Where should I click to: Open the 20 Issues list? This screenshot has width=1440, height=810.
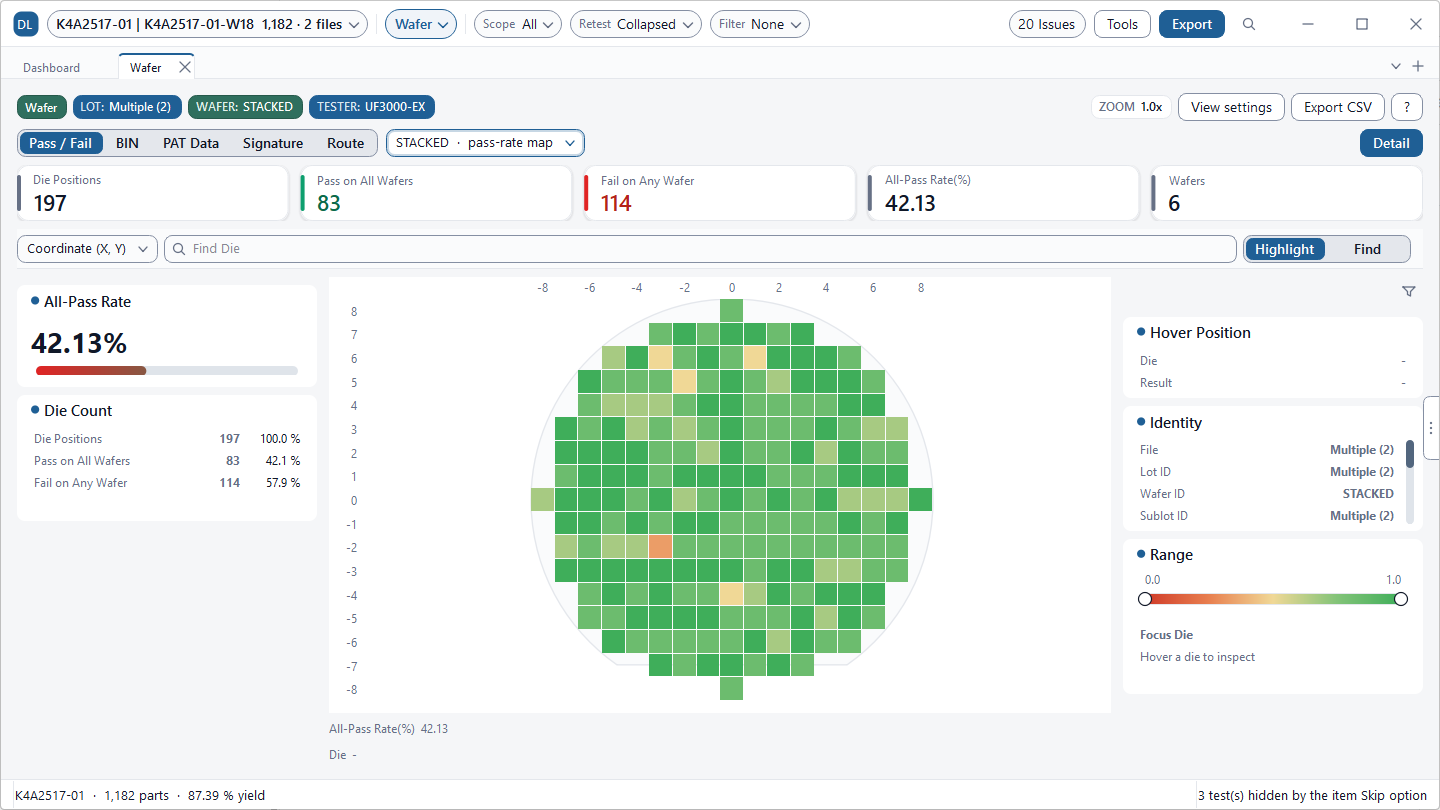[1047, 24]
